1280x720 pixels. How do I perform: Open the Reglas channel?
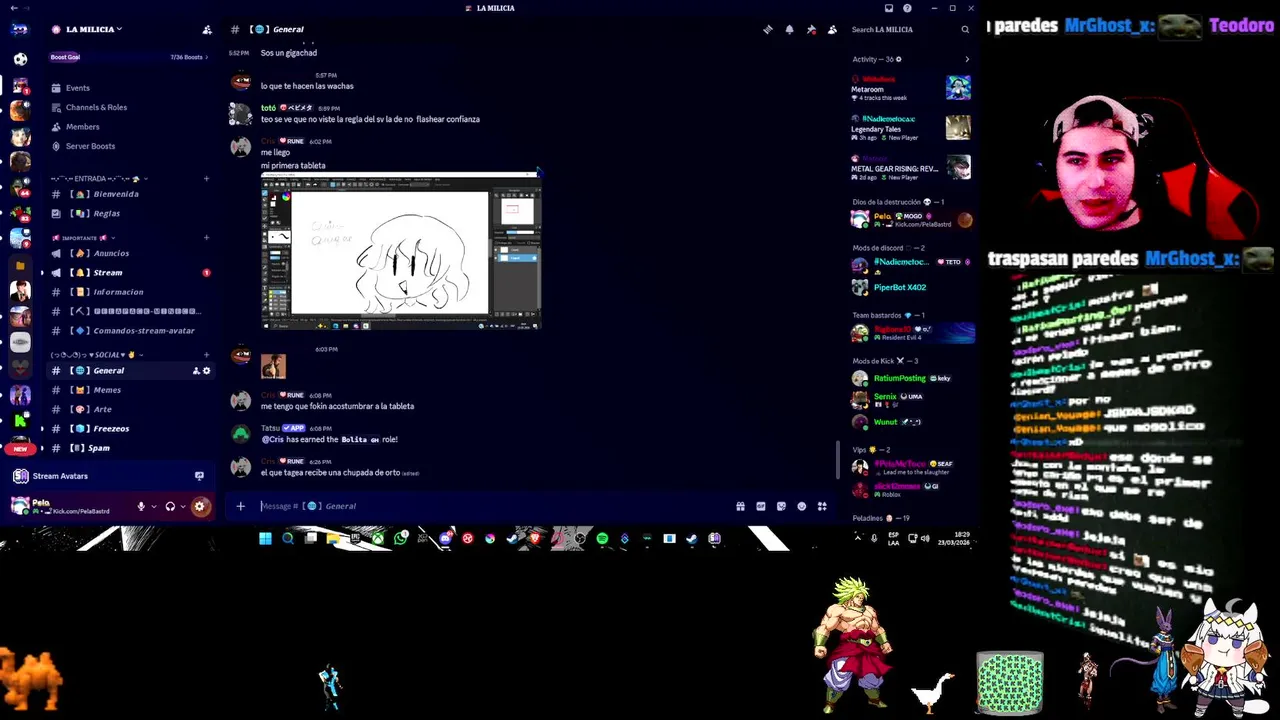tap(128, 213)
